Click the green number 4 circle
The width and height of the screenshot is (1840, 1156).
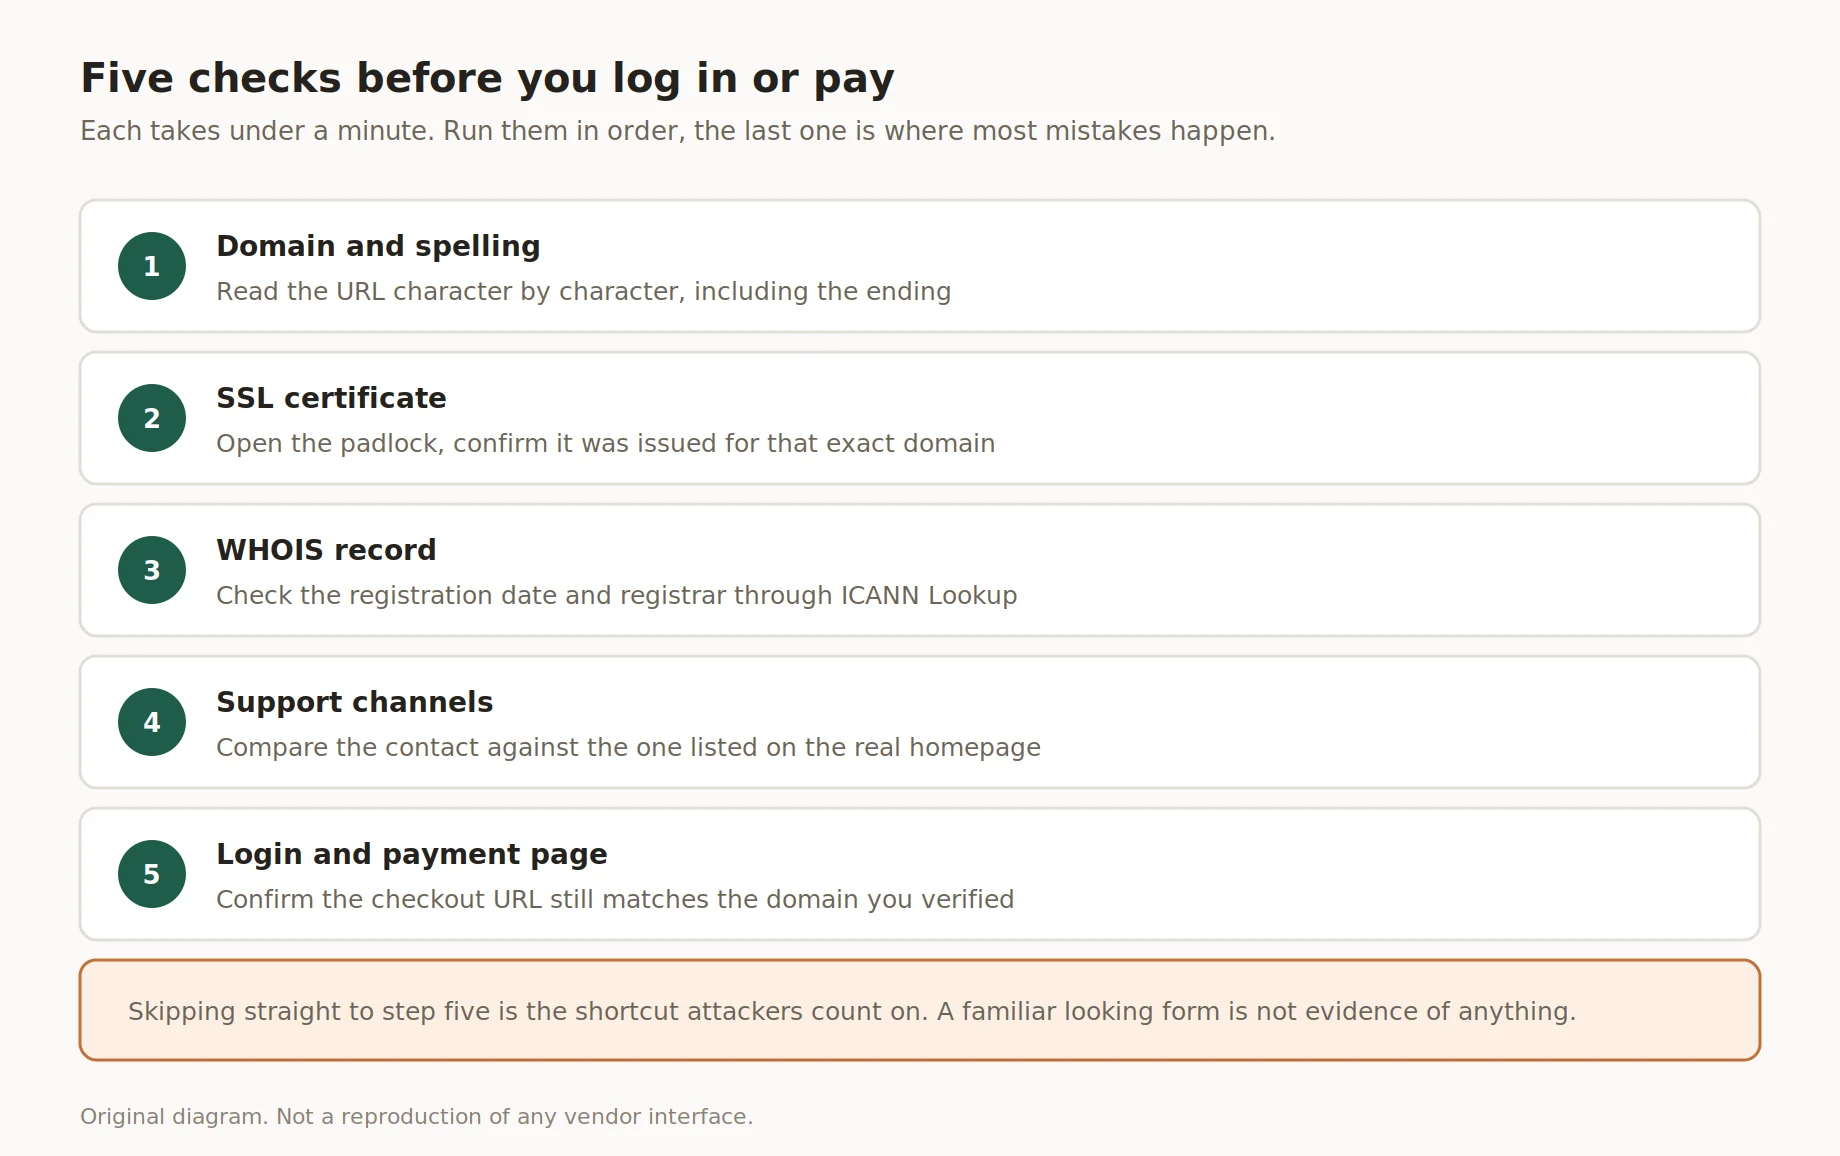152,722
